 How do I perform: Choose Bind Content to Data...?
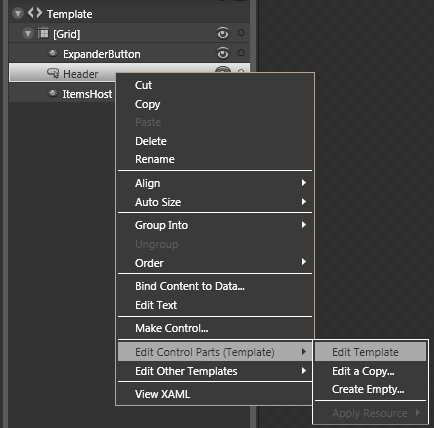pyautogui.click(x=215, y=286)
